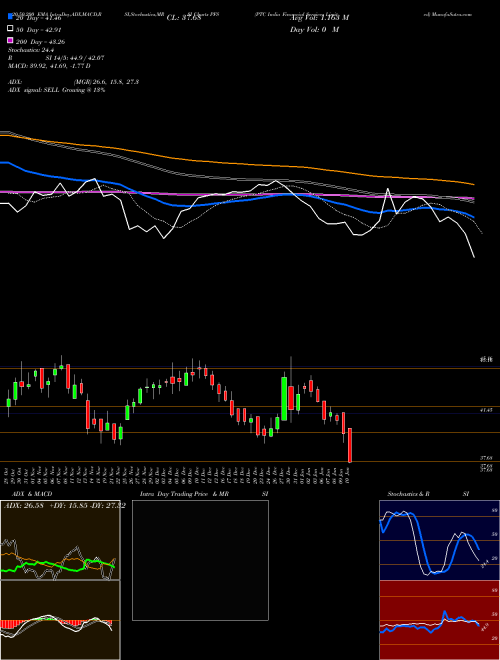Click the 41.45 price axis label
Image resolution: width=500 pixels, height=660 pixels.
[x=486, y=410]
